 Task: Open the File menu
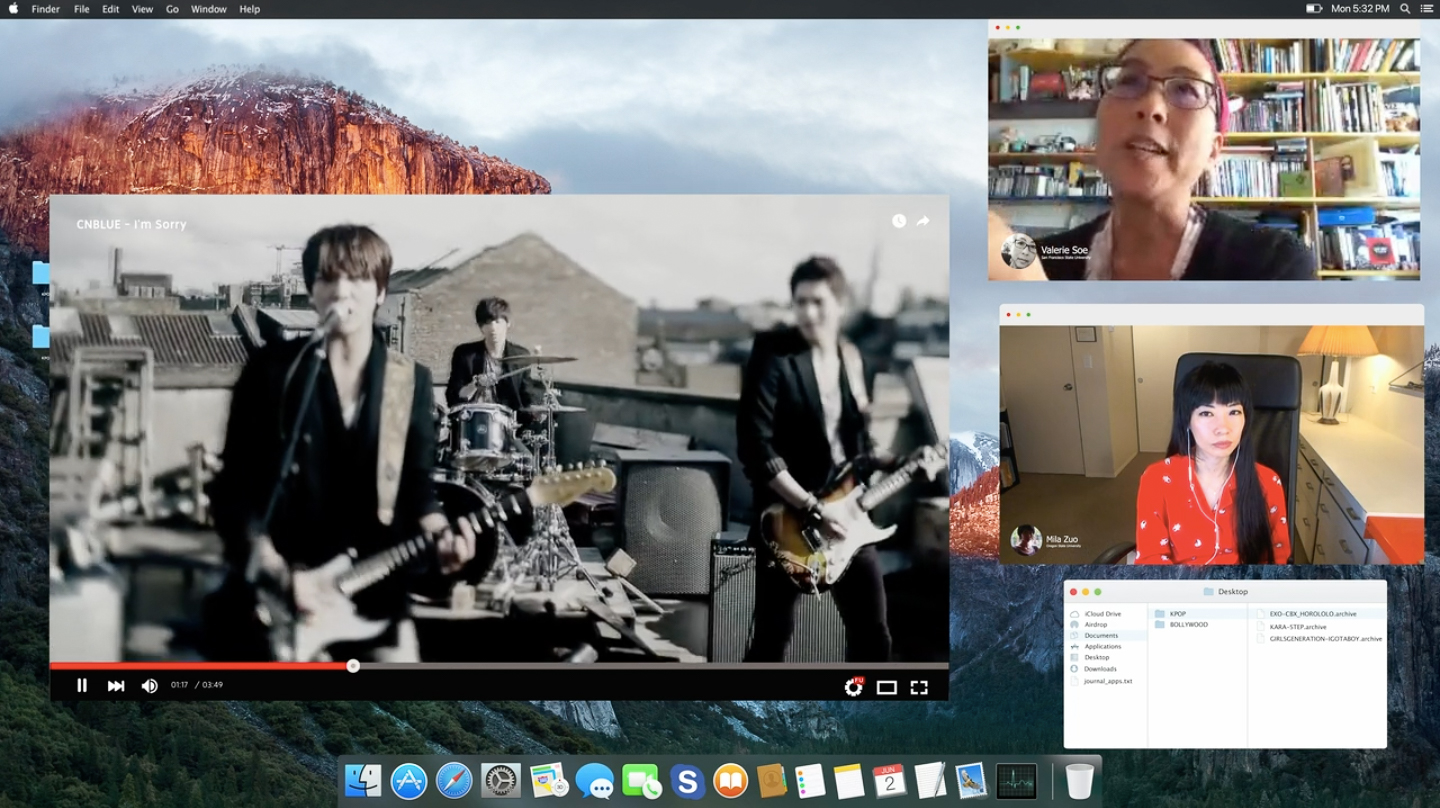point(82,9)
